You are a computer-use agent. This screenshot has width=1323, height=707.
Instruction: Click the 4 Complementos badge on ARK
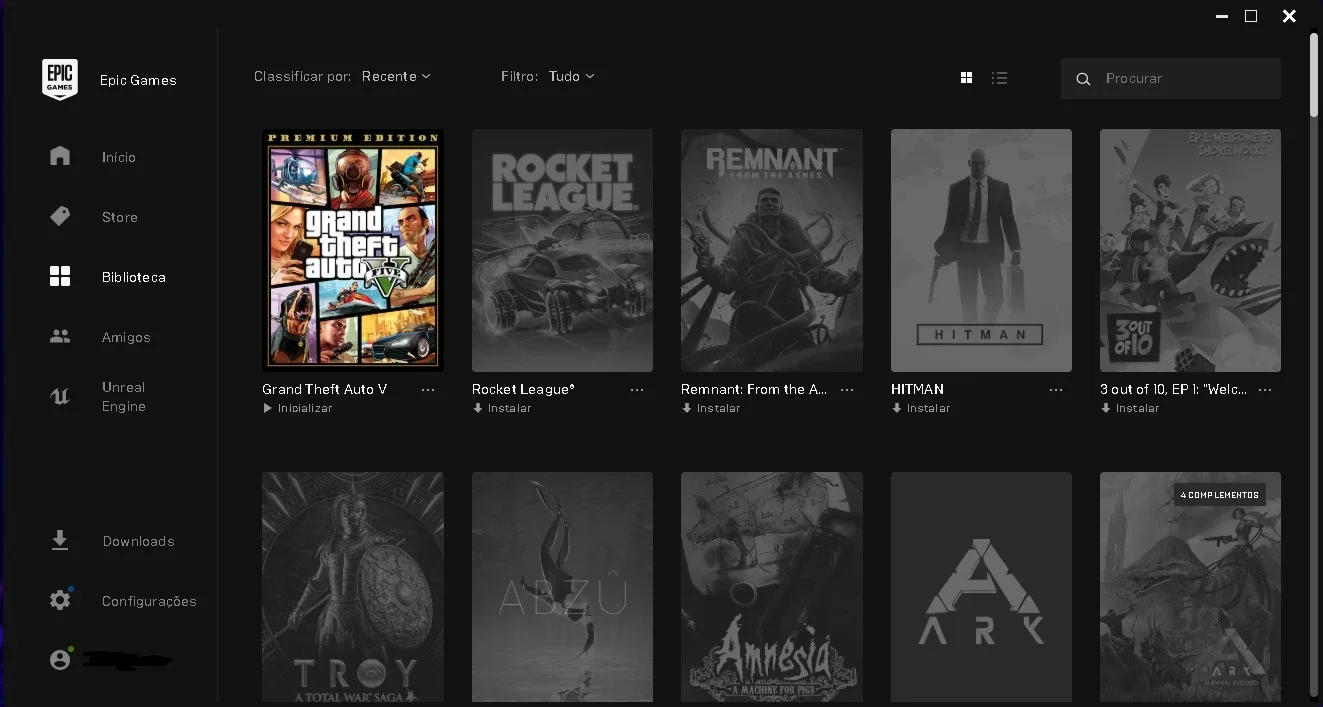[x=1219, y=494]
